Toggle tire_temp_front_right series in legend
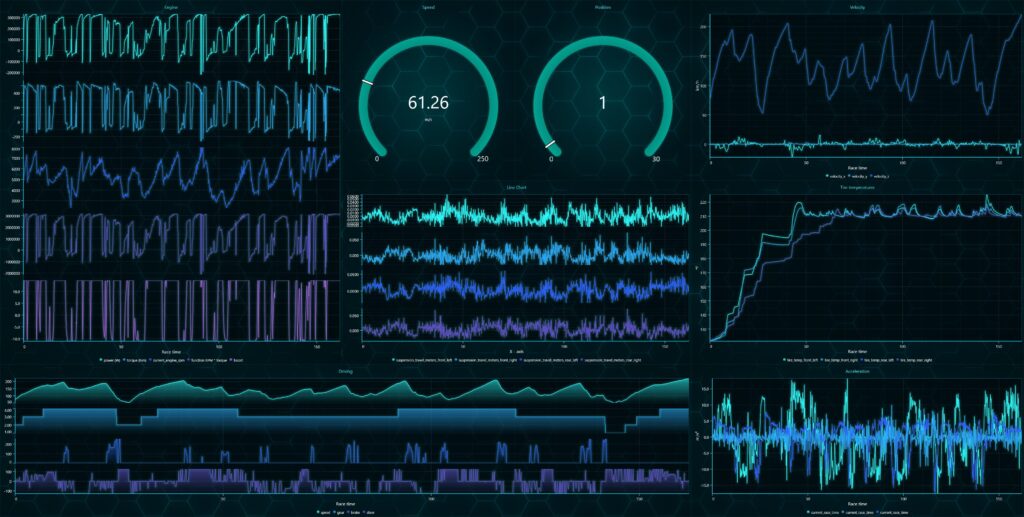 (x=839, y=360)
